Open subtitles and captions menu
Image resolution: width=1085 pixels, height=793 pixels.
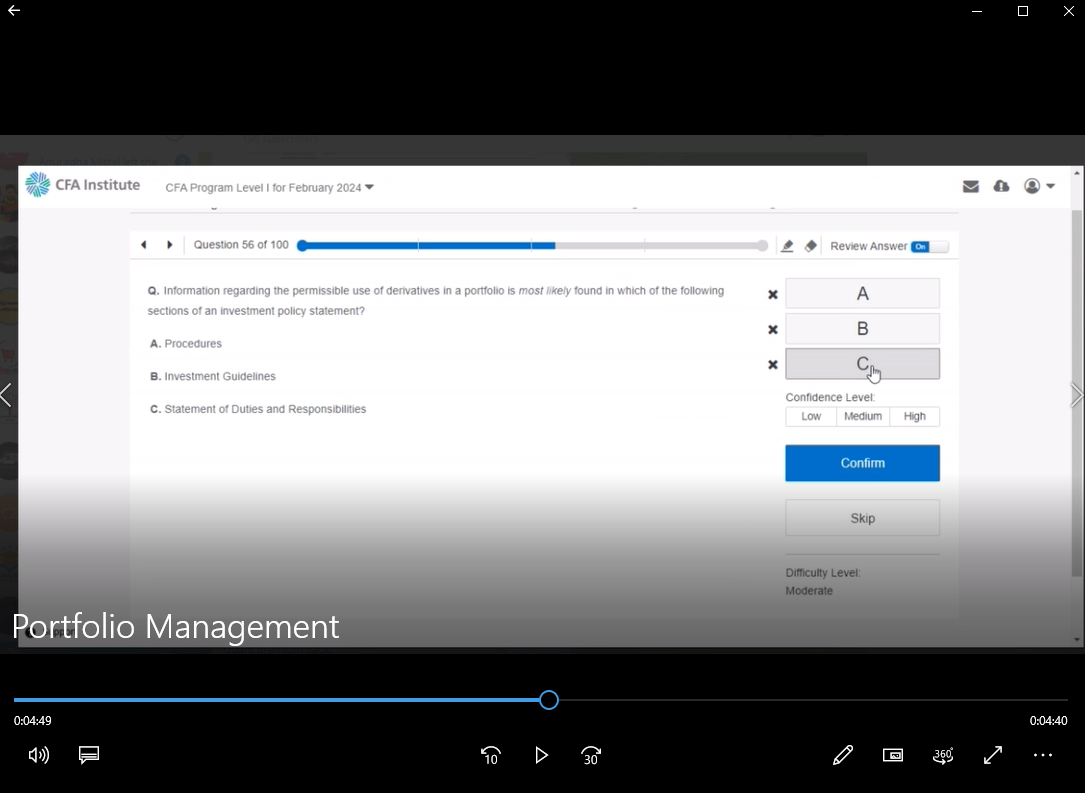pyautogui.click(x=89, y=755)
